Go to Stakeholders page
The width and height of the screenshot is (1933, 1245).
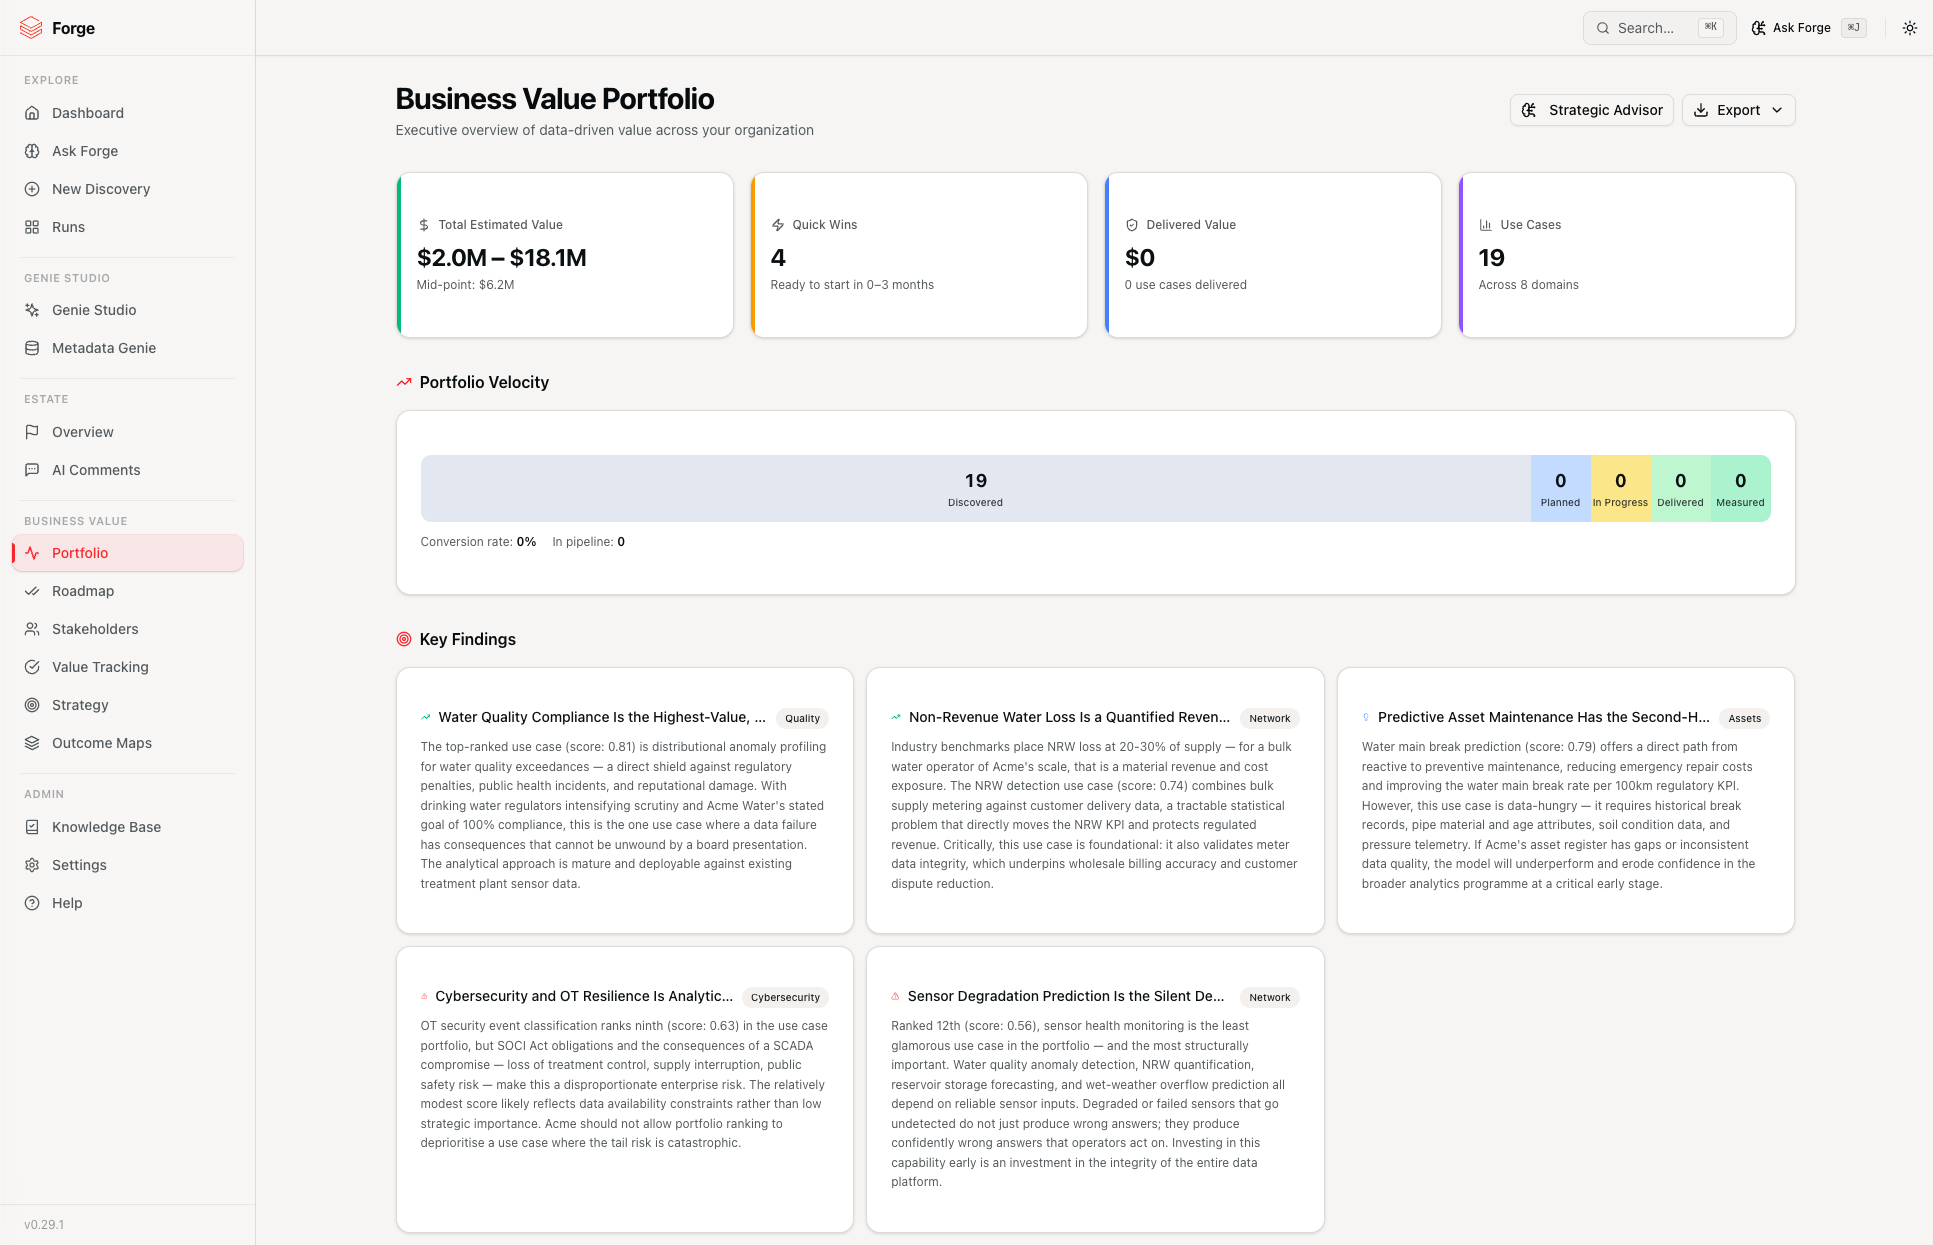pyautogui.click(x=128, y=629)
